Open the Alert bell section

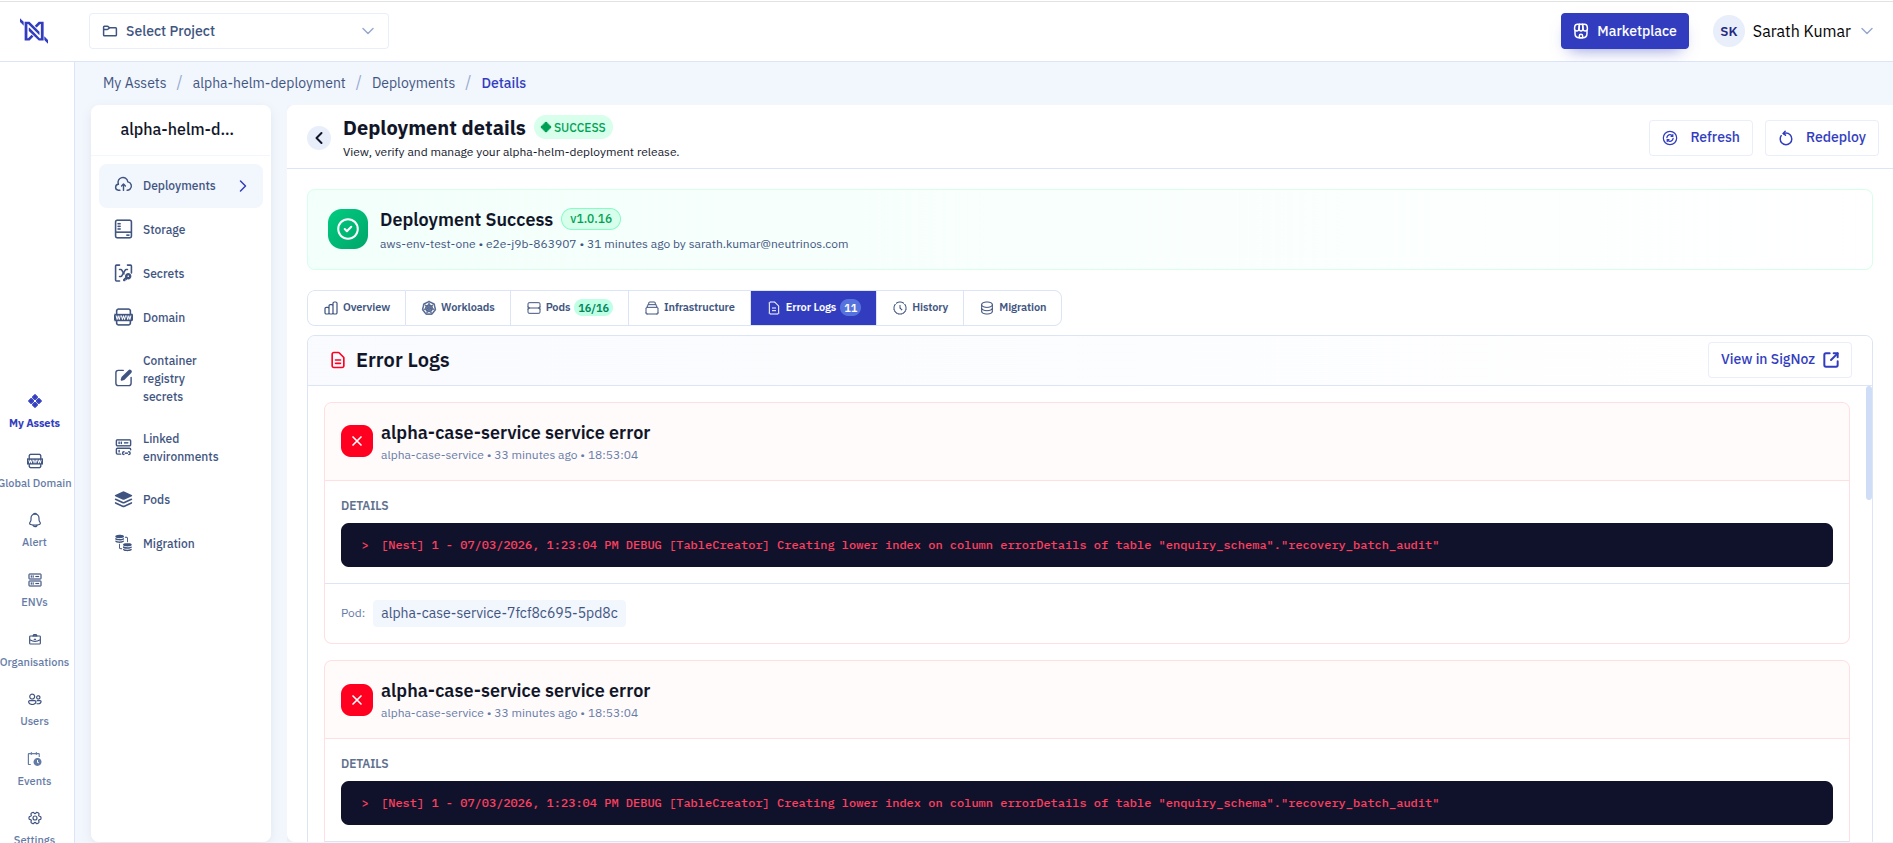(x=35, y=530)
